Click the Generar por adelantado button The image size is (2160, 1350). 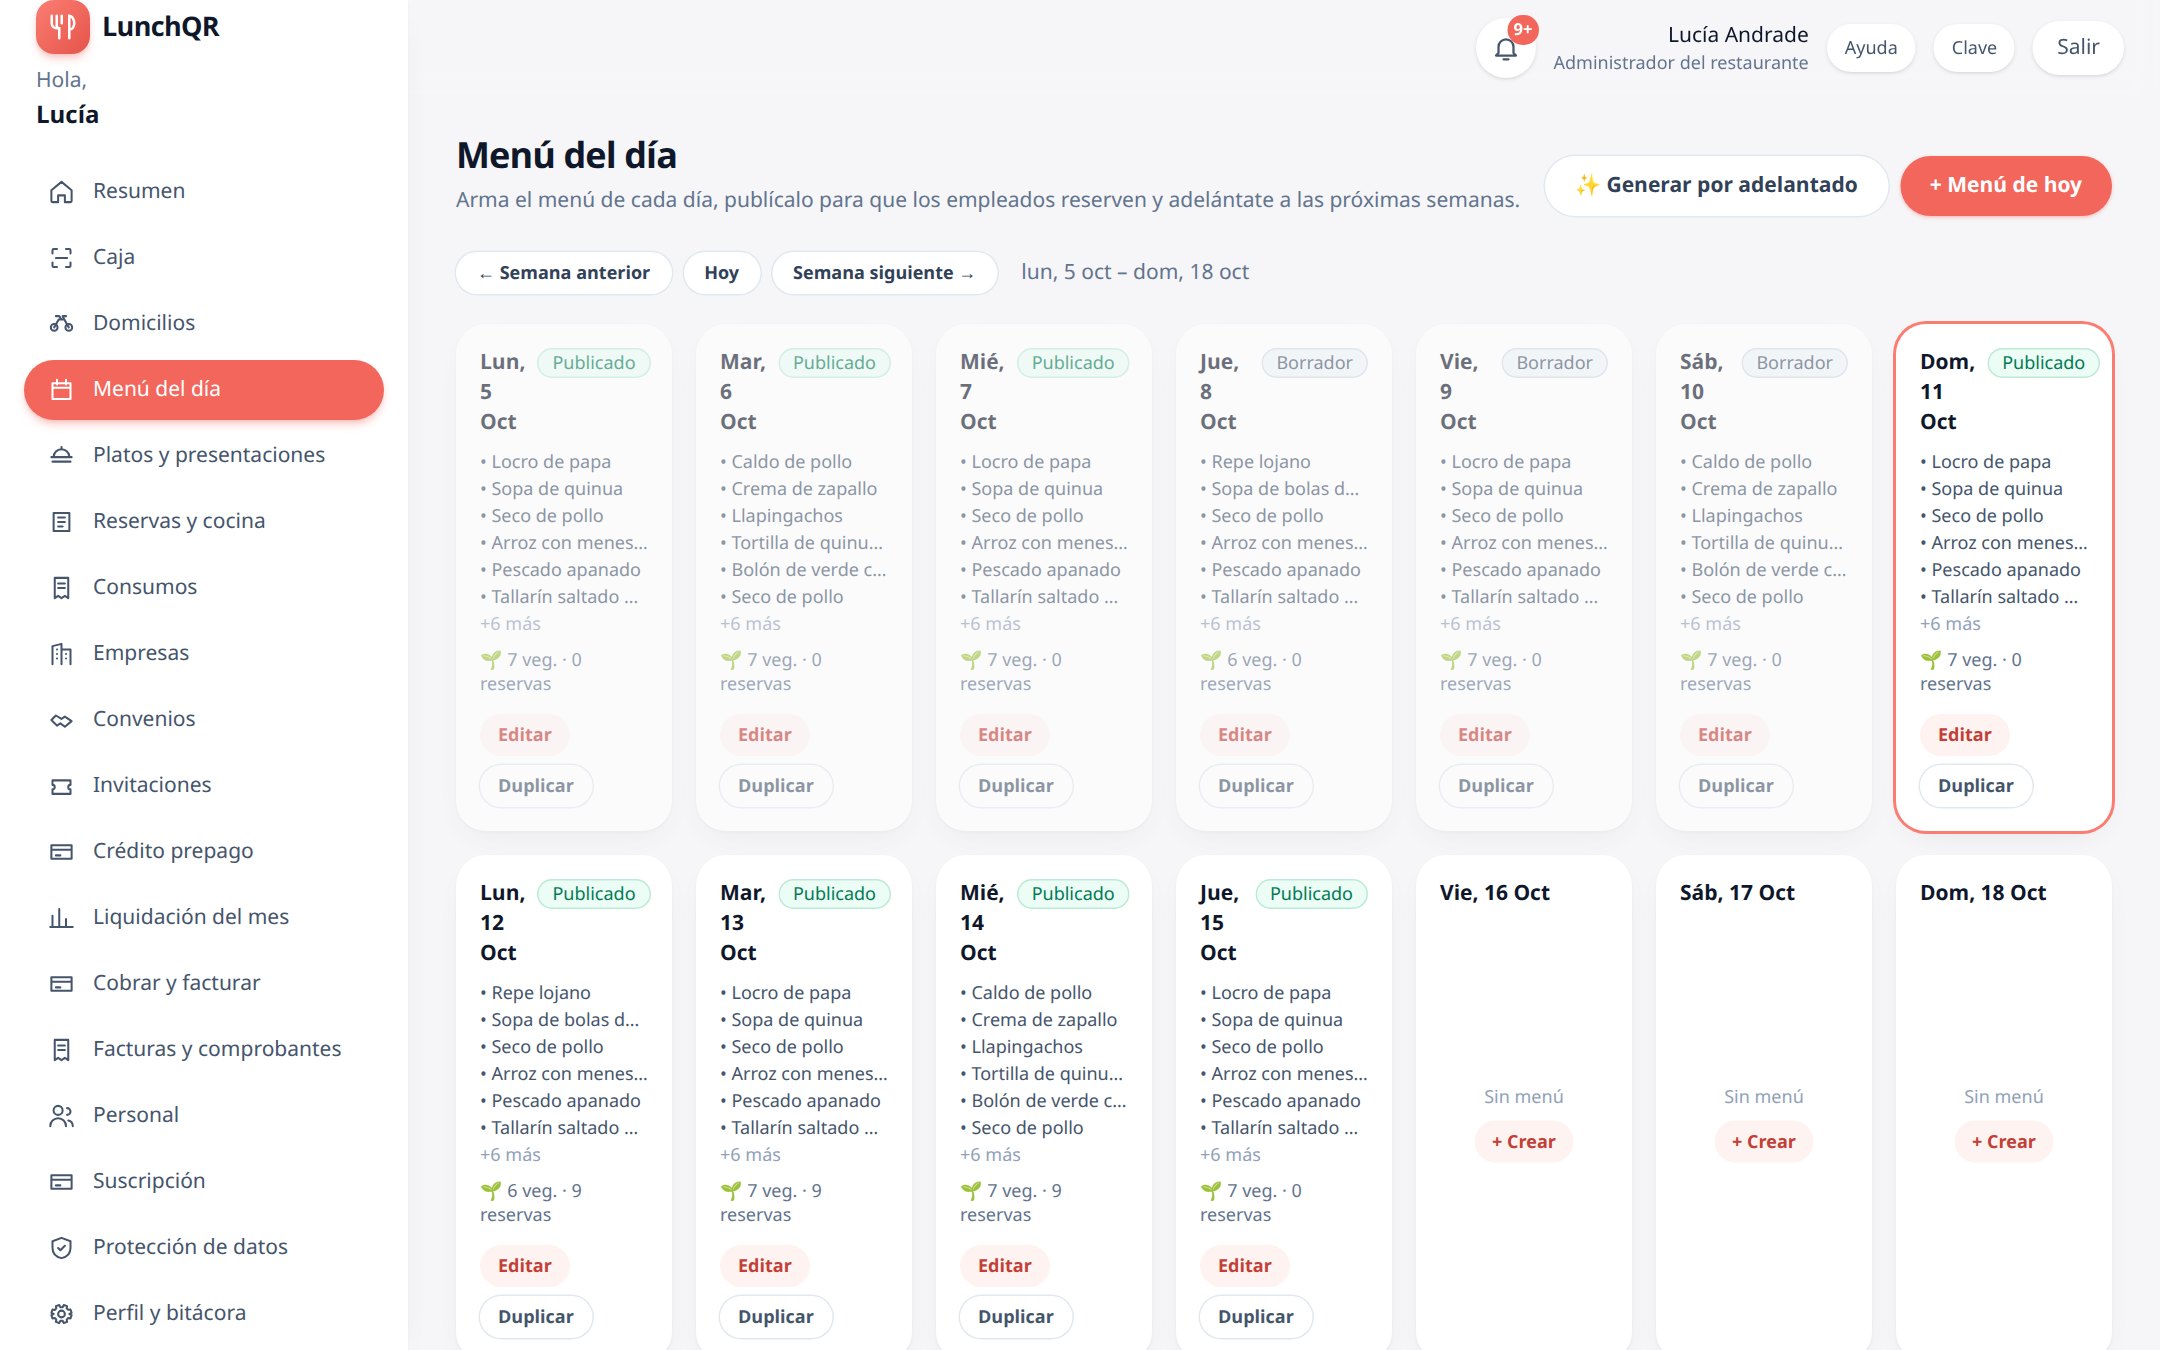click(x=1716, y=185)
